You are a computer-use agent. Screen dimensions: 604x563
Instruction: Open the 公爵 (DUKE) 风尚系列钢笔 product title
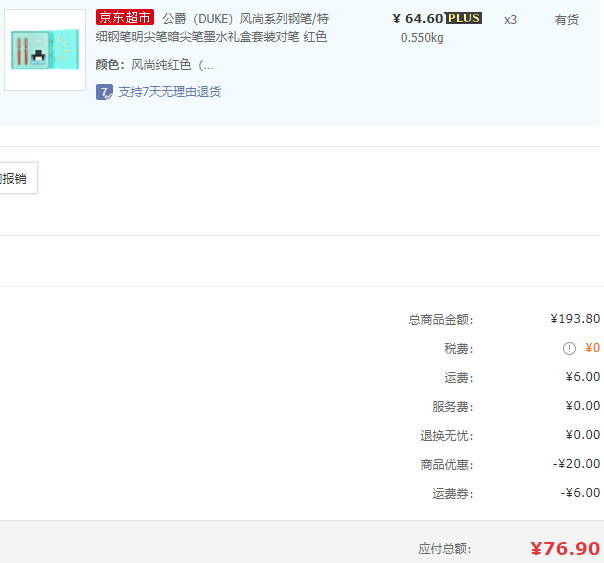tap(212, 28)
